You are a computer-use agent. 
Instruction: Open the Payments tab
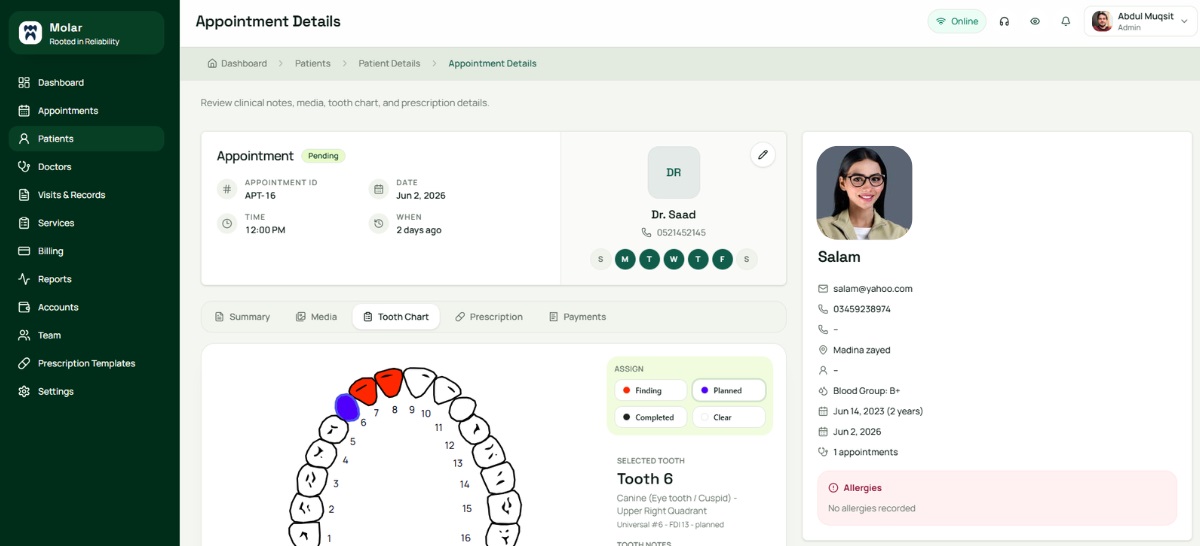(577, 316)
